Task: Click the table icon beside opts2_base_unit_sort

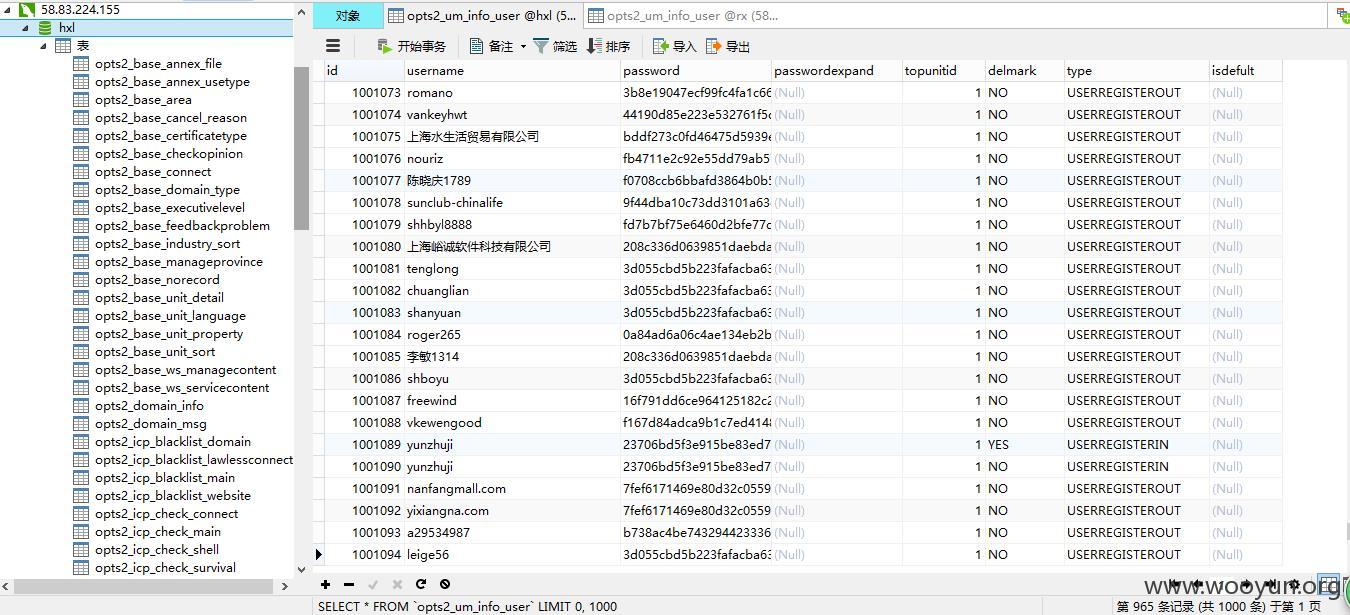Action: point(82,352)
